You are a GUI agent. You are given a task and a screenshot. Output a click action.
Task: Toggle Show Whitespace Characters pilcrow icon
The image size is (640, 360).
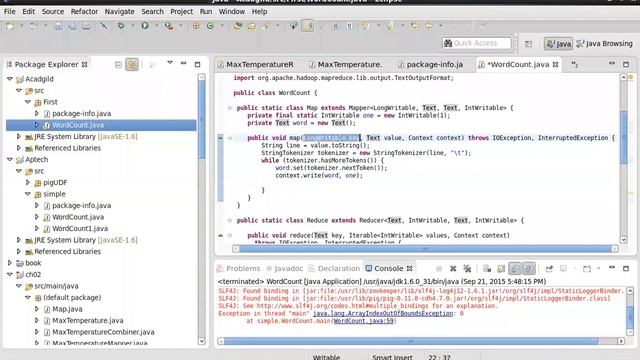click(x=349, y=26)
